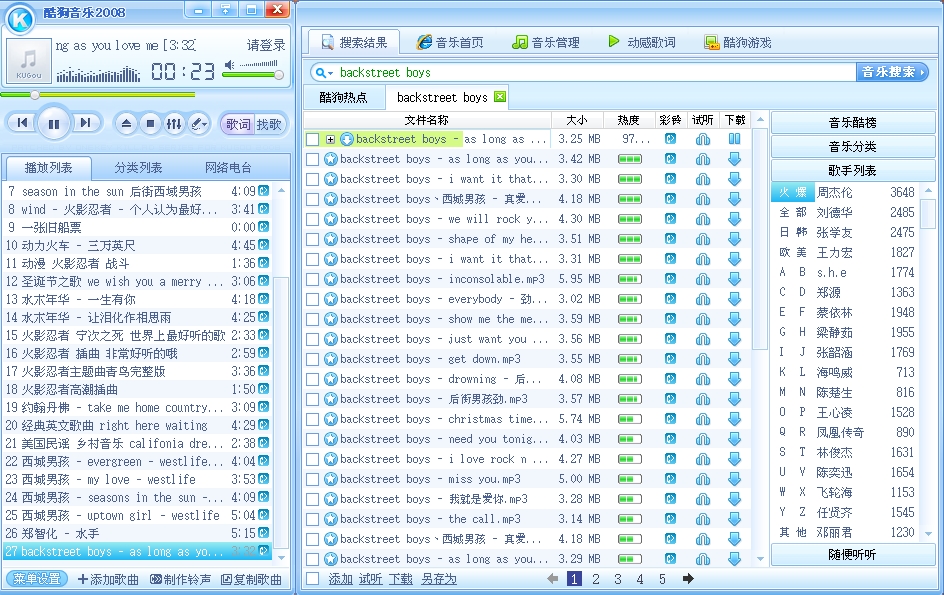This screenshot has height=595, width=944.
Task: Skip to the next track
Action: point(85,123)
